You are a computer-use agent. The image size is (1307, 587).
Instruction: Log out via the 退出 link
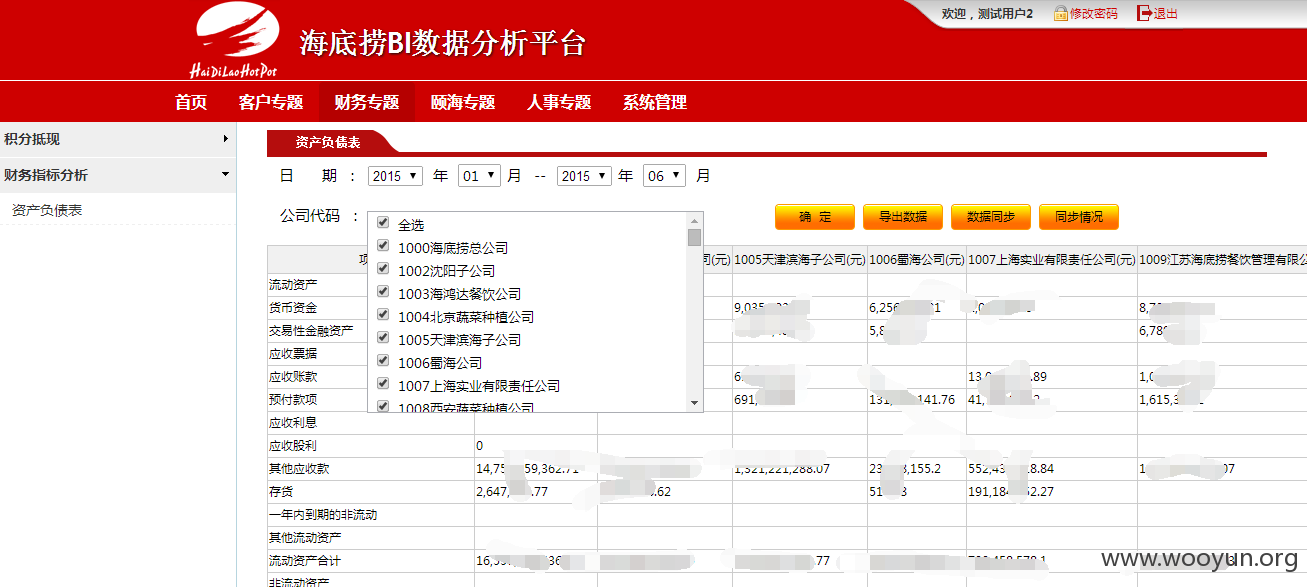click(1166, 14)
